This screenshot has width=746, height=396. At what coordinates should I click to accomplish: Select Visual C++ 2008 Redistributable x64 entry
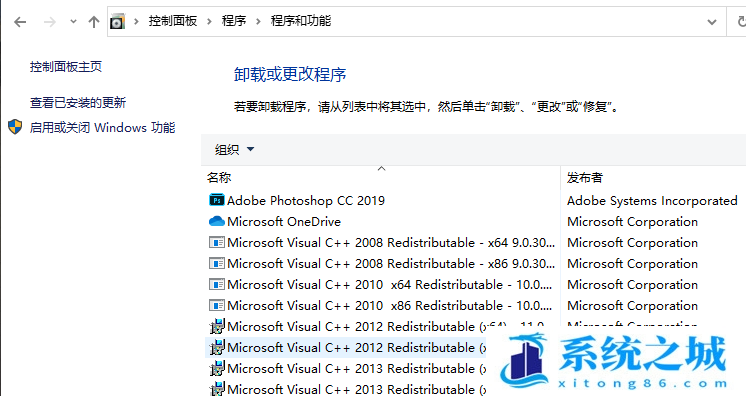[382, 243]
